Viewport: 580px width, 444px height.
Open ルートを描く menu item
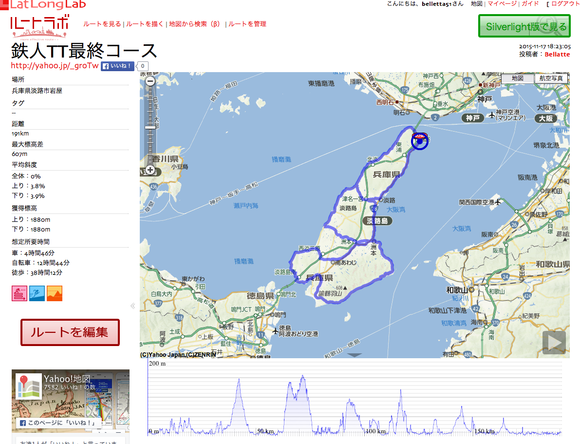pyautogui.click(x=144, y=24)
